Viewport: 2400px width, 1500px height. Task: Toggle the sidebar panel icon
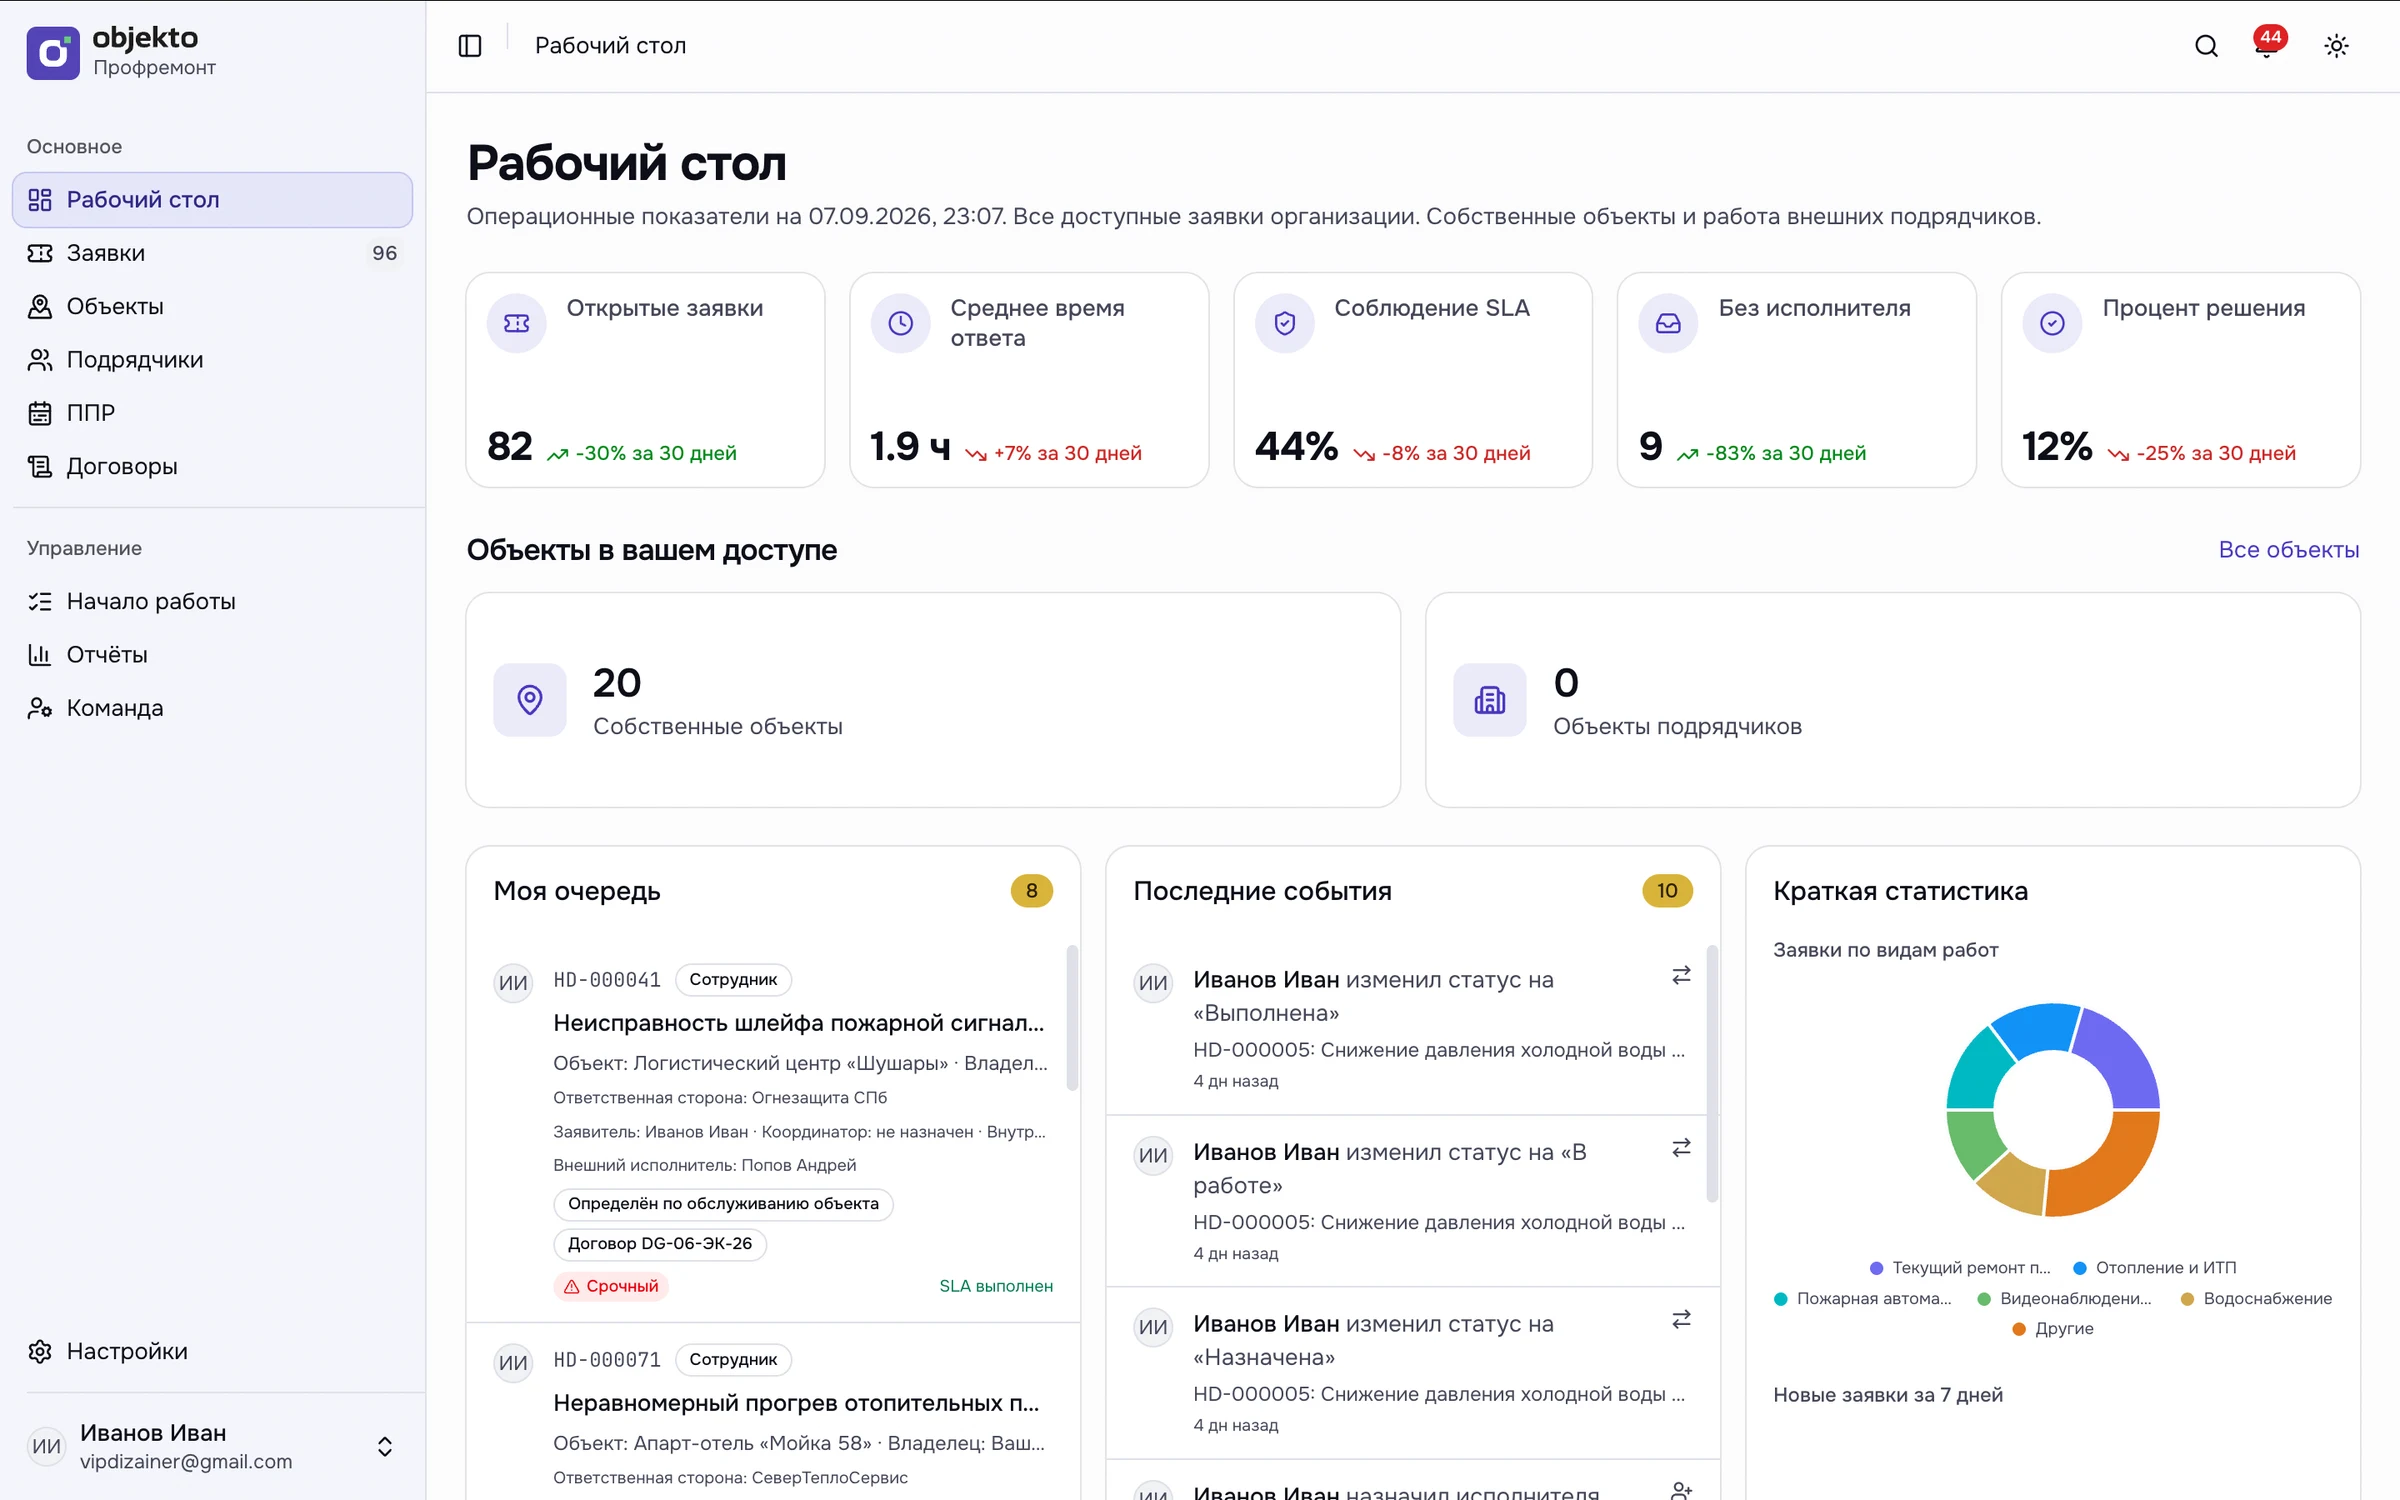tap(470, 46)
